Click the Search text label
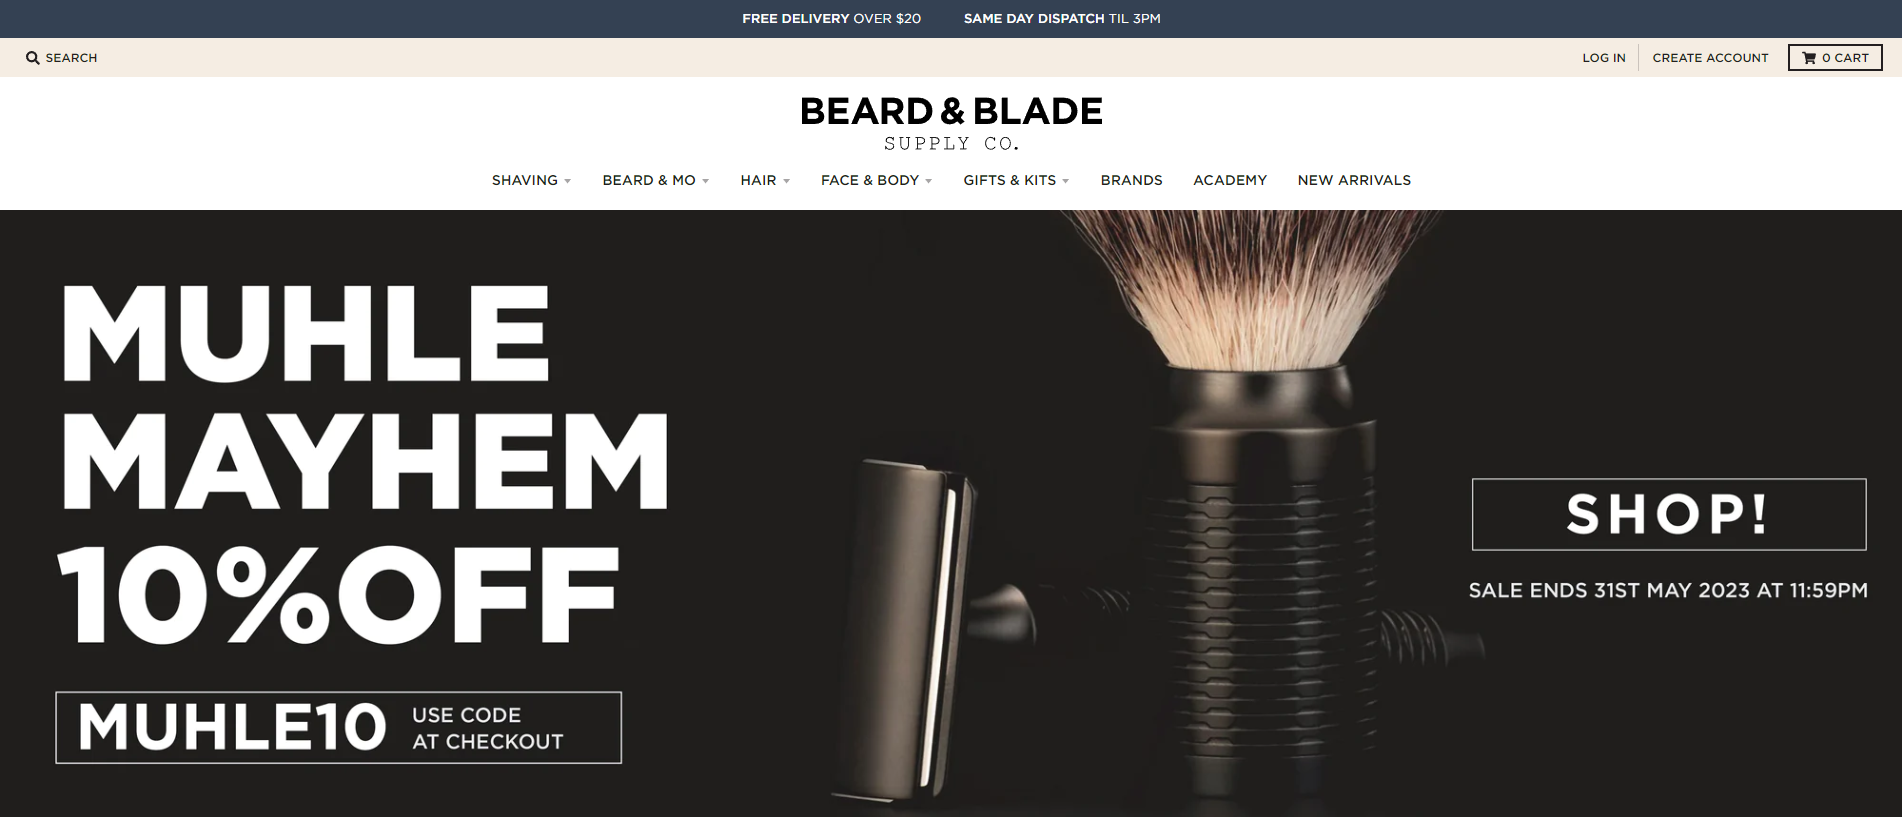The image size is (1902, 817). 71,58
